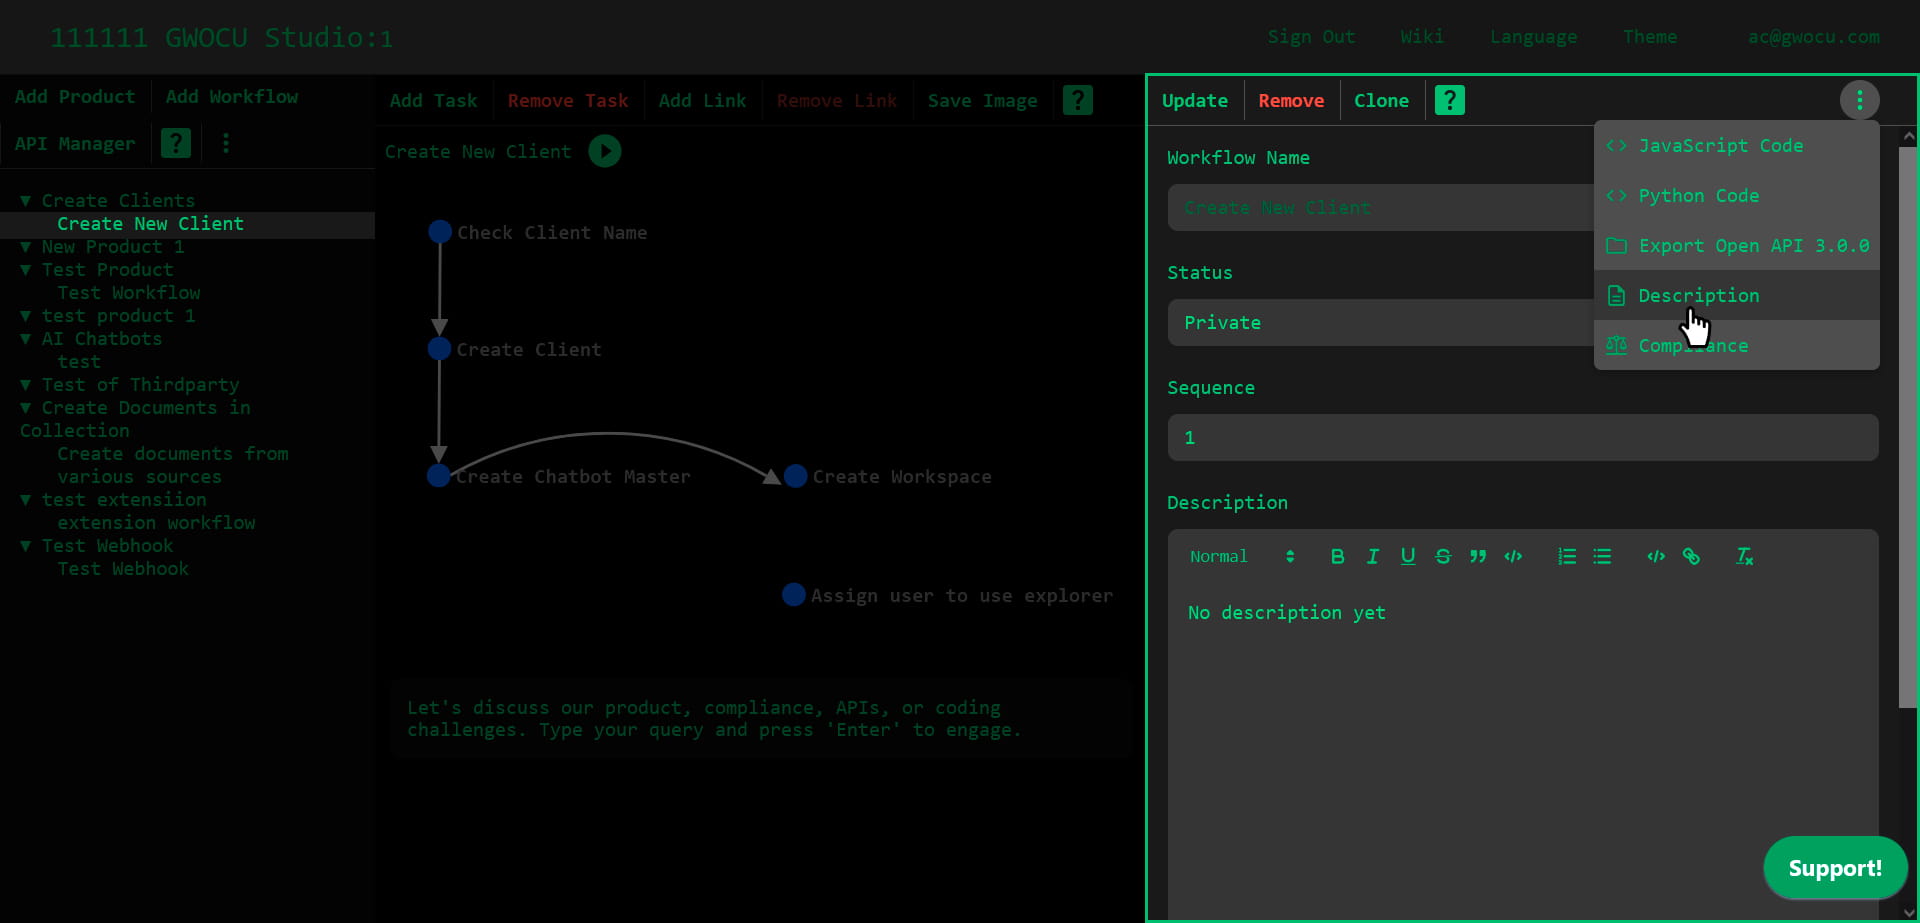Collapse the Test of Thirdparty tree node
Image resolution: width=1920 pixels, height=923 pixels.
coord(26,385)
